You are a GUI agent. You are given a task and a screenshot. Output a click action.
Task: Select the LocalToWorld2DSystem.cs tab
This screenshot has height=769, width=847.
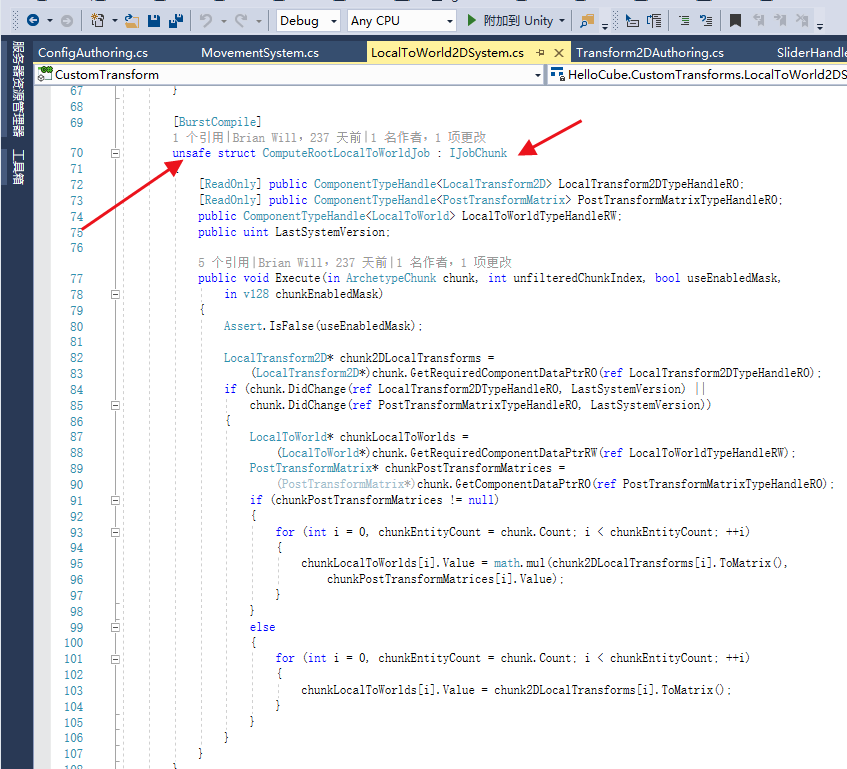click(x=447, y=52)
